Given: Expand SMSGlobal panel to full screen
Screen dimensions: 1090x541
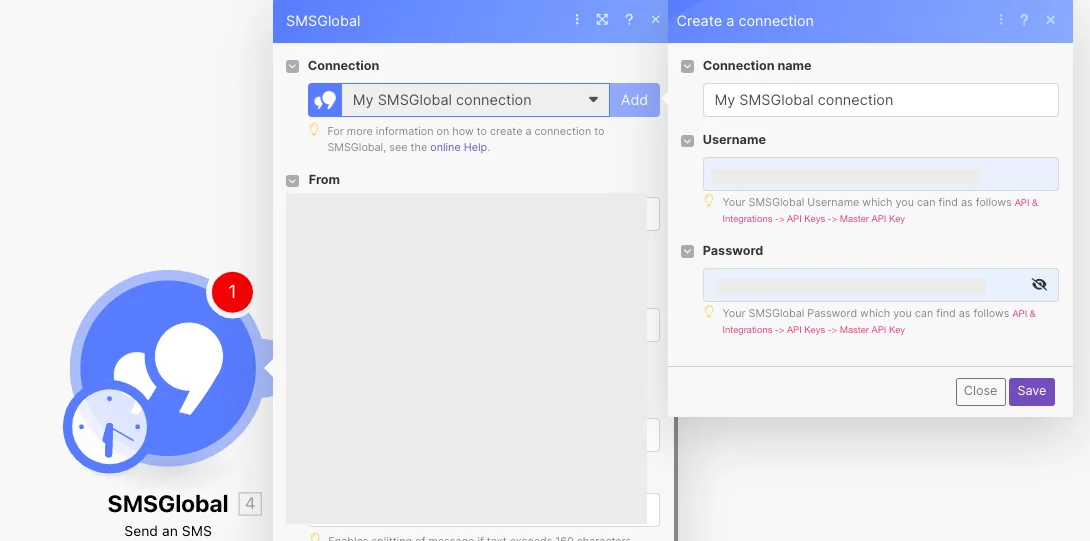Looking at the screenshot, I should click(x=602, y=19).
